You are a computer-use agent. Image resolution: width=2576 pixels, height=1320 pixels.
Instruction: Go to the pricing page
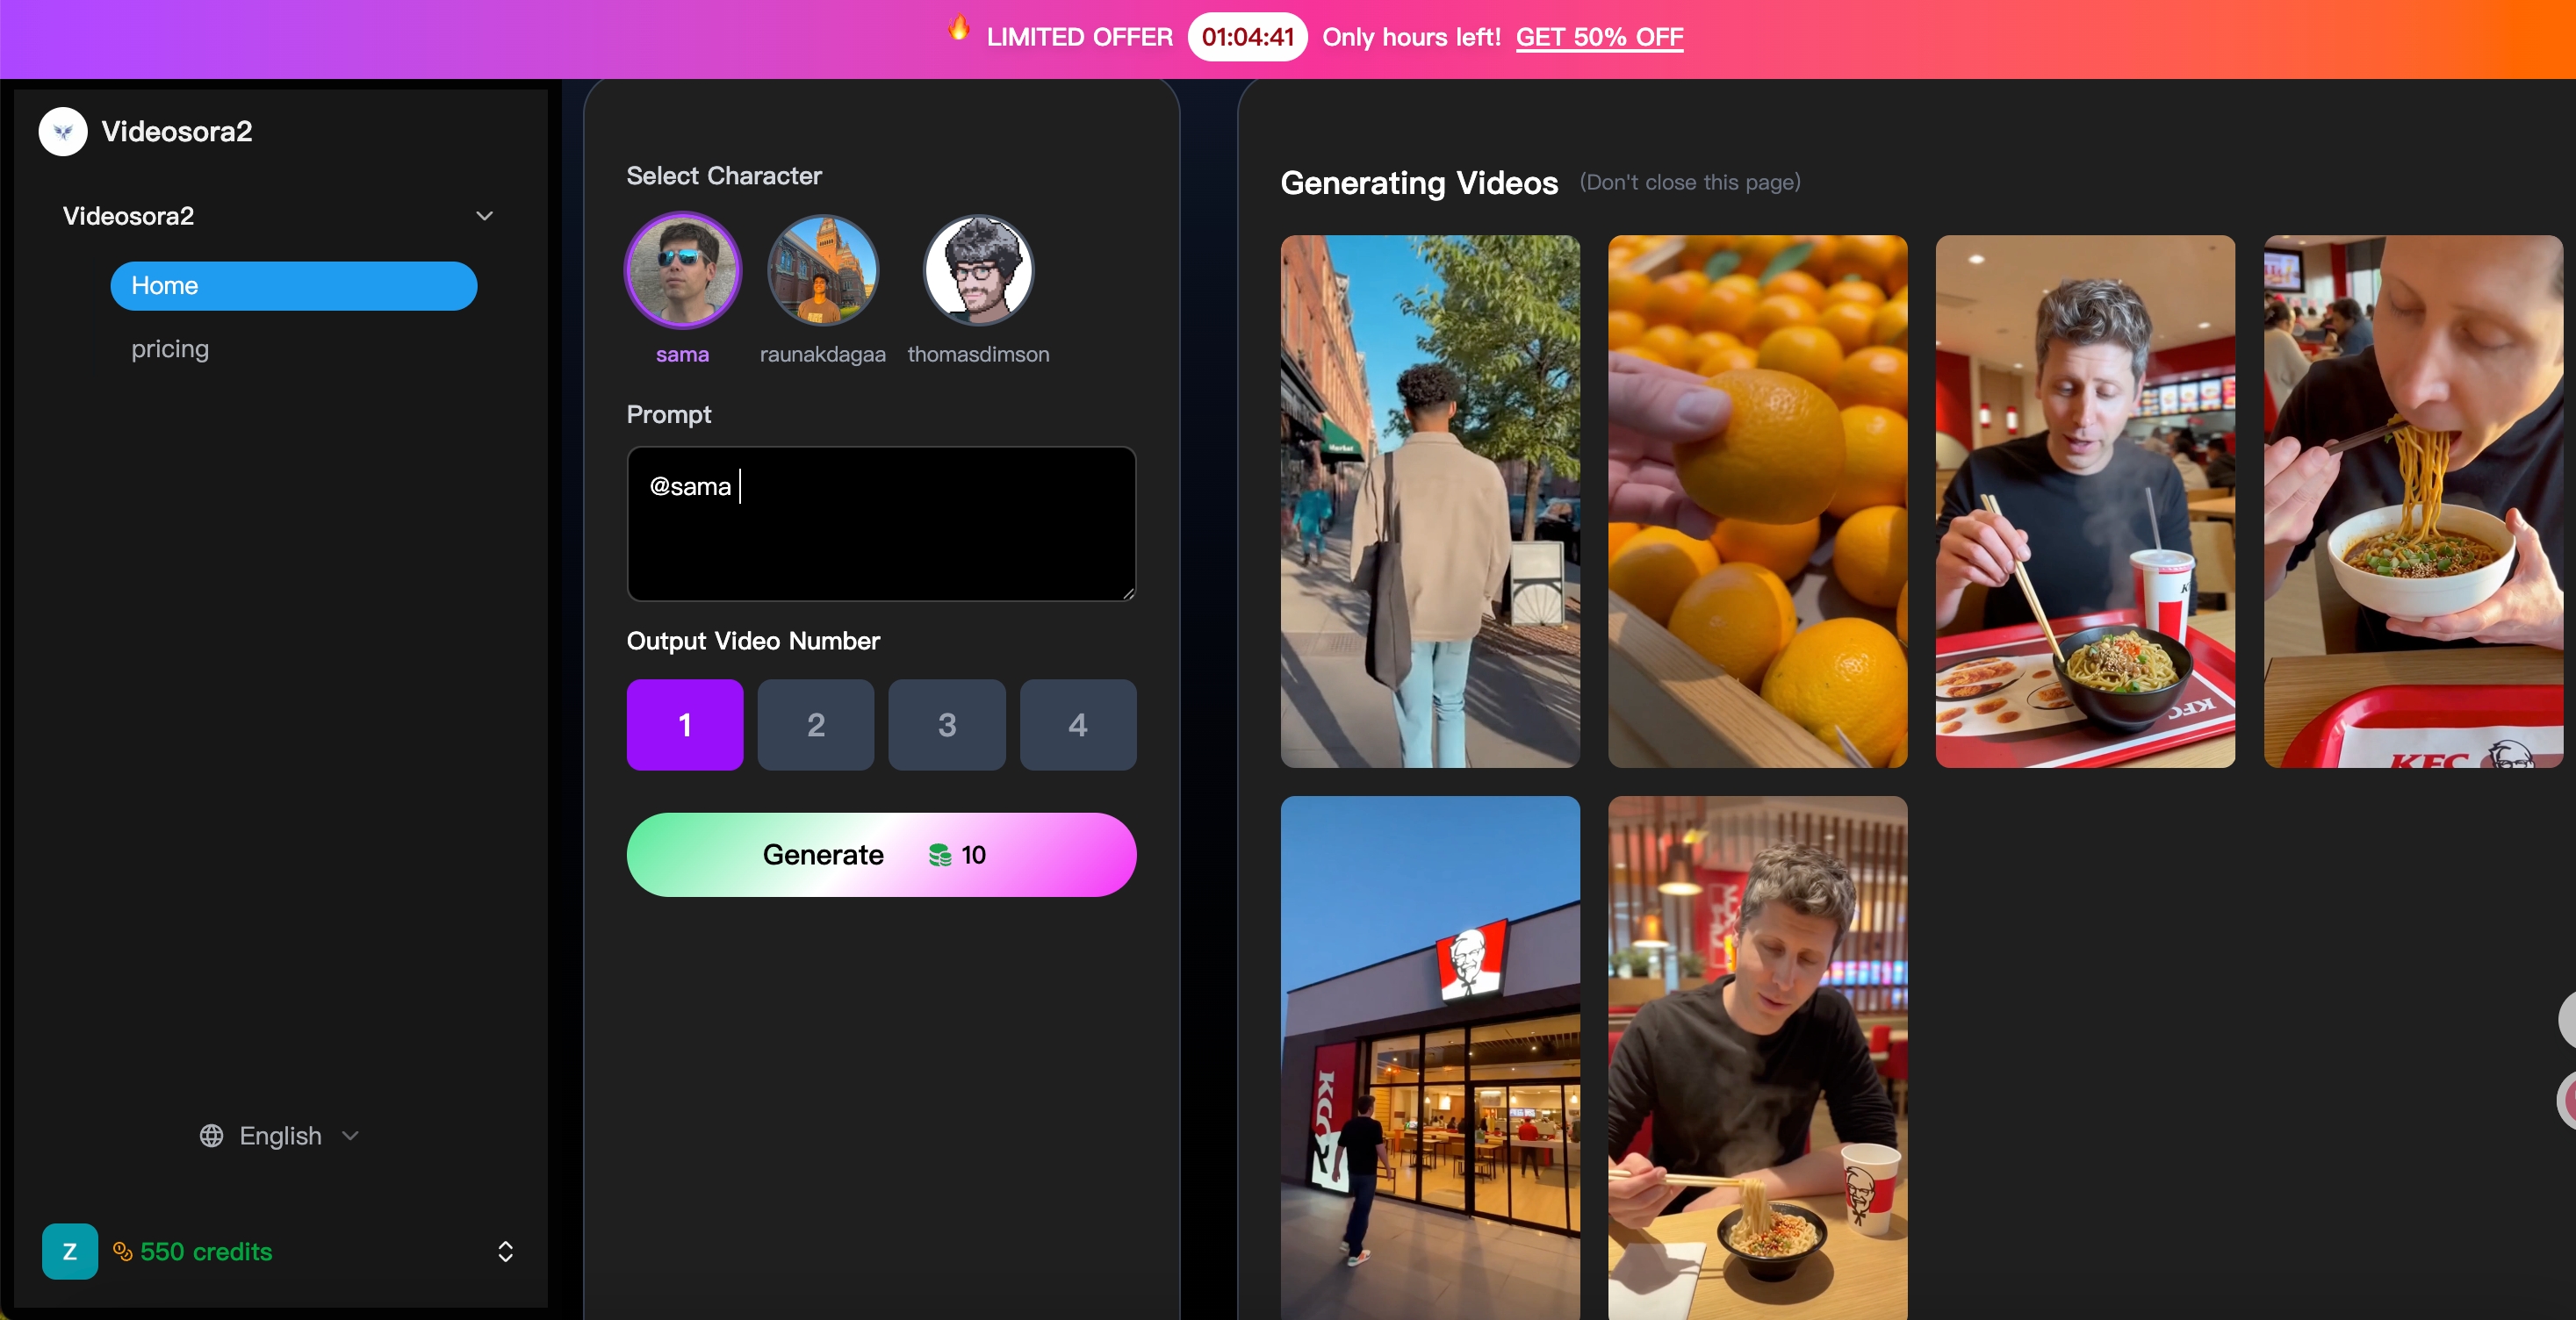point(170,349)
